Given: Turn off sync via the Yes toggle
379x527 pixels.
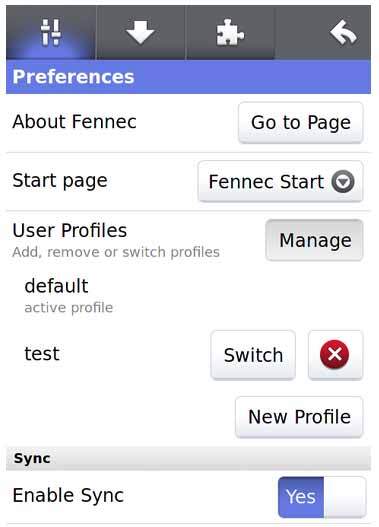Looking at the screenshot, I should tap(301, 497).
